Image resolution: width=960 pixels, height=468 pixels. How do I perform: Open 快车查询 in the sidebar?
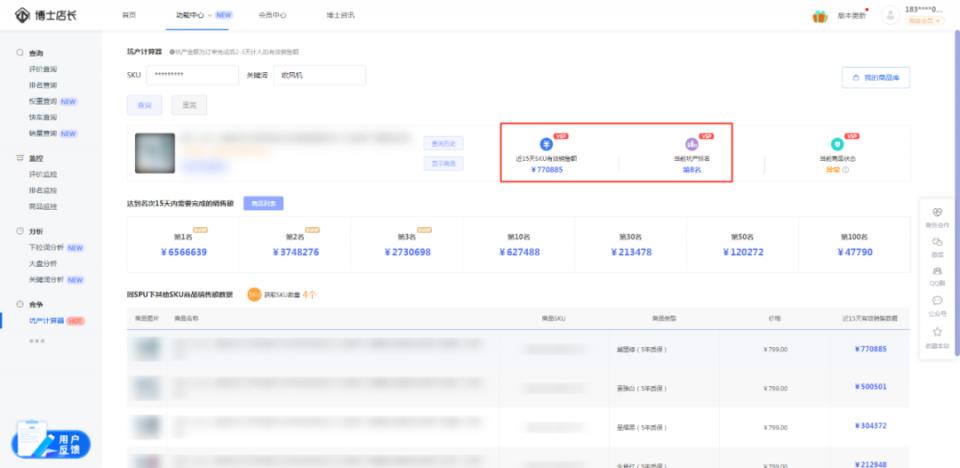43,117
